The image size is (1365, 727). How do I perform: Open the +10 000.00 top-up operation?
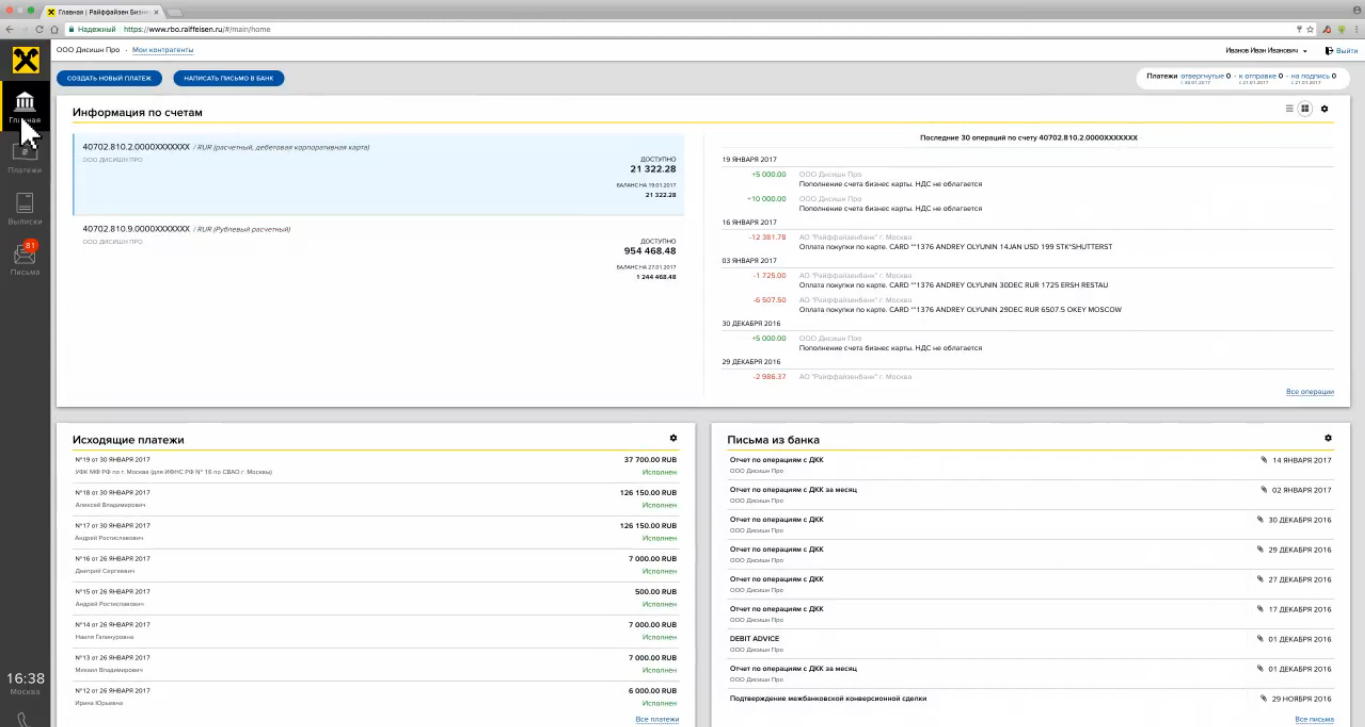coord(1028,203)
